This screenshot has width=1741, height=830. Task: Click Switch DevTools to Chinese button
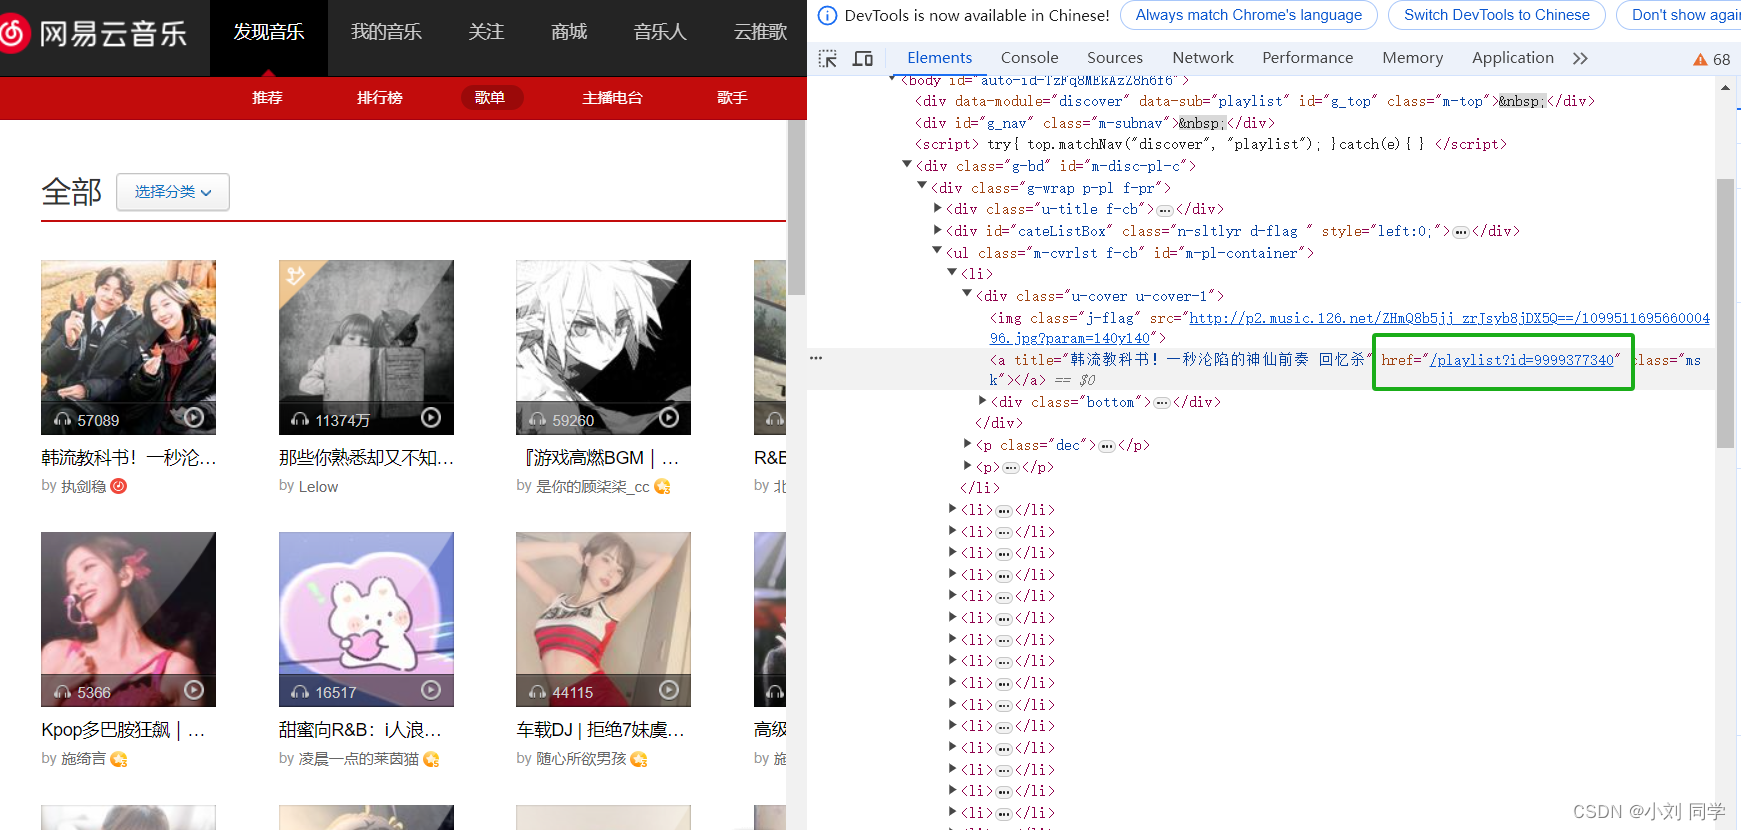click(1496, 15)
